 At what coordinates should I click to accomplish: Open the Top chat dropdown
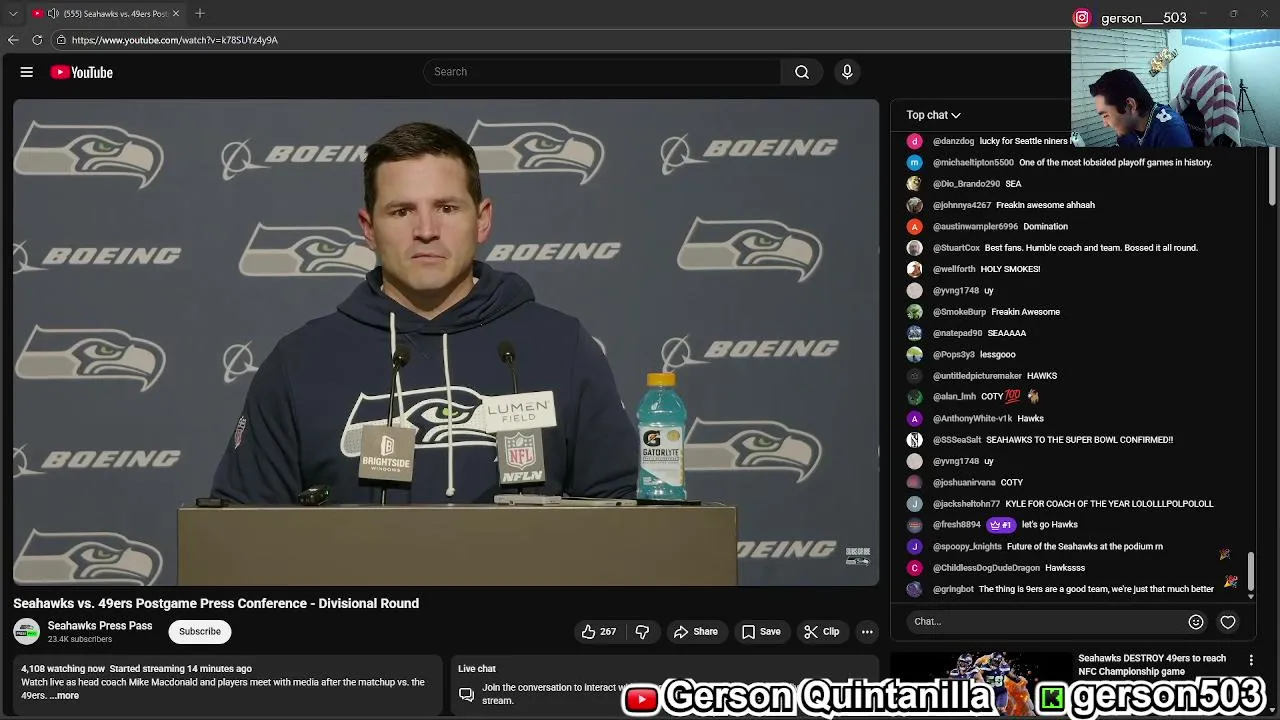(x=933, y=115)
